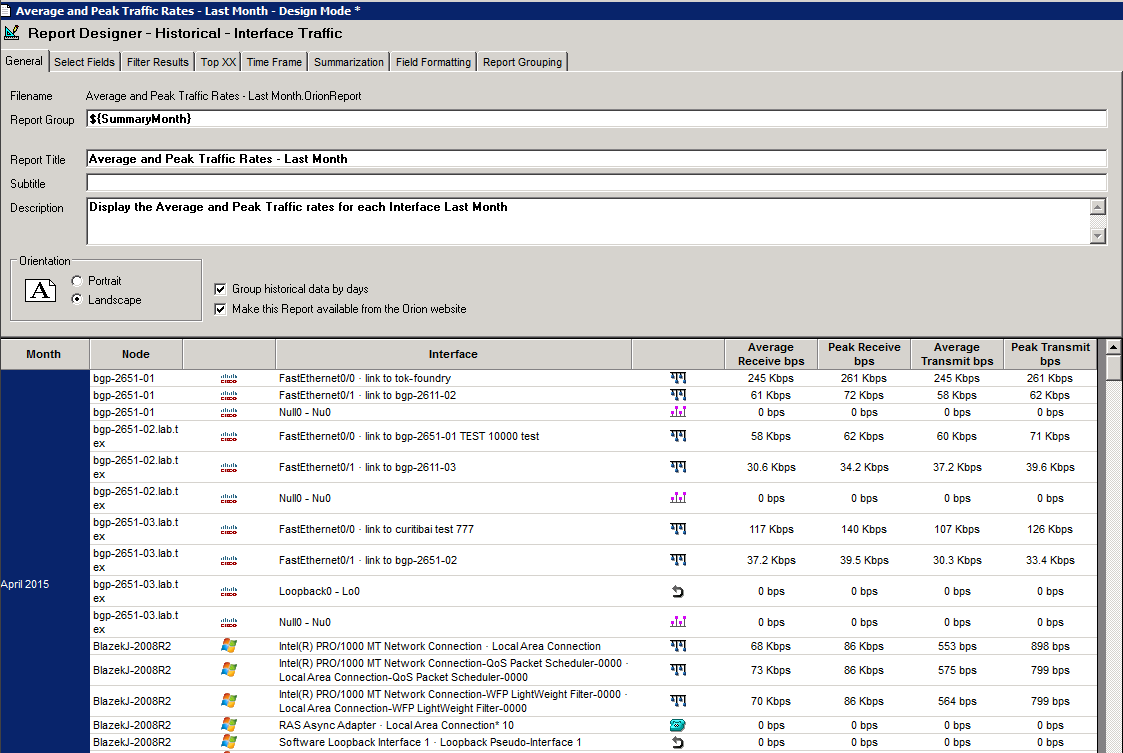Click the Peak Receive bps column header

864,354
